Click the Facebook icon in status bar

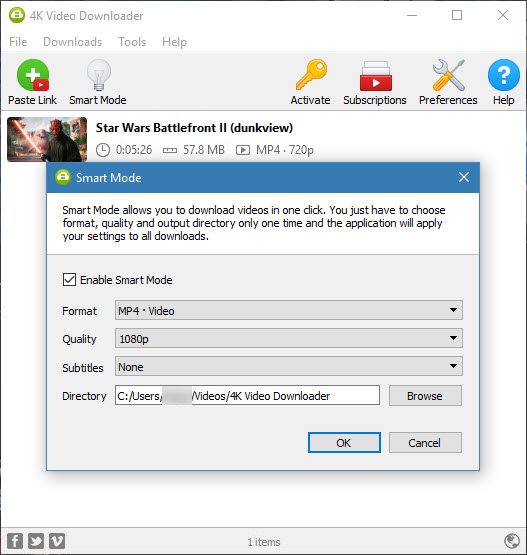pos(15,541)
